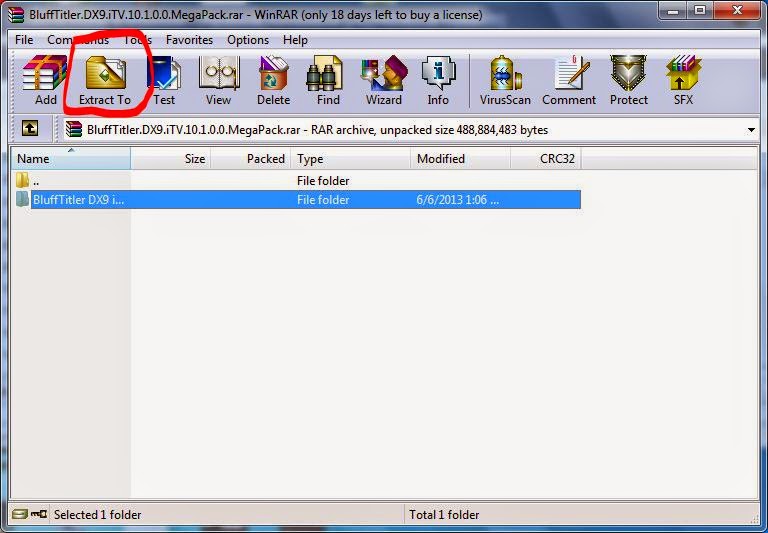Sort by the CRC32 column header
Image resolution: width=768 pixels, height=533 pixels.
(x=546, y=158)
